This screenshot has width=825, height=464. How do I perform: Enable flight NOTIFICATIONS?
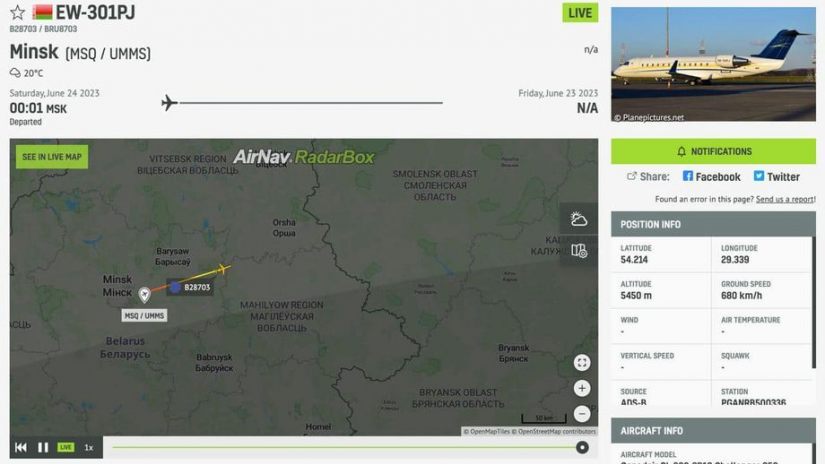click(x=713, y=152)
